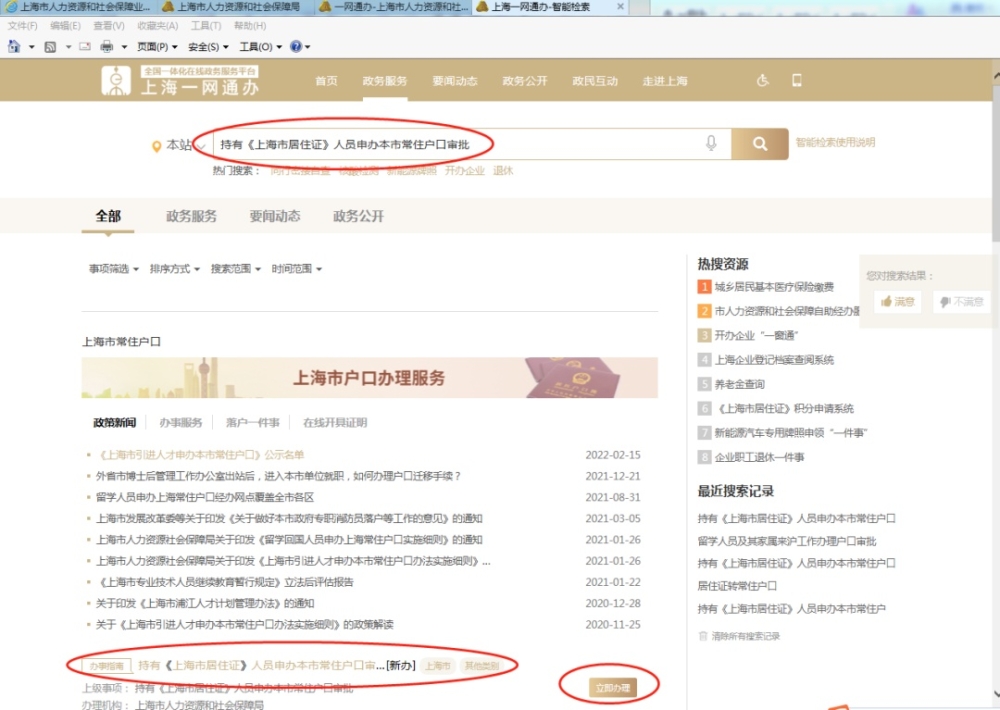Open the 安全(S) dropdown
This screenshot has width=1000, height=710.
(x=208, y=47)
